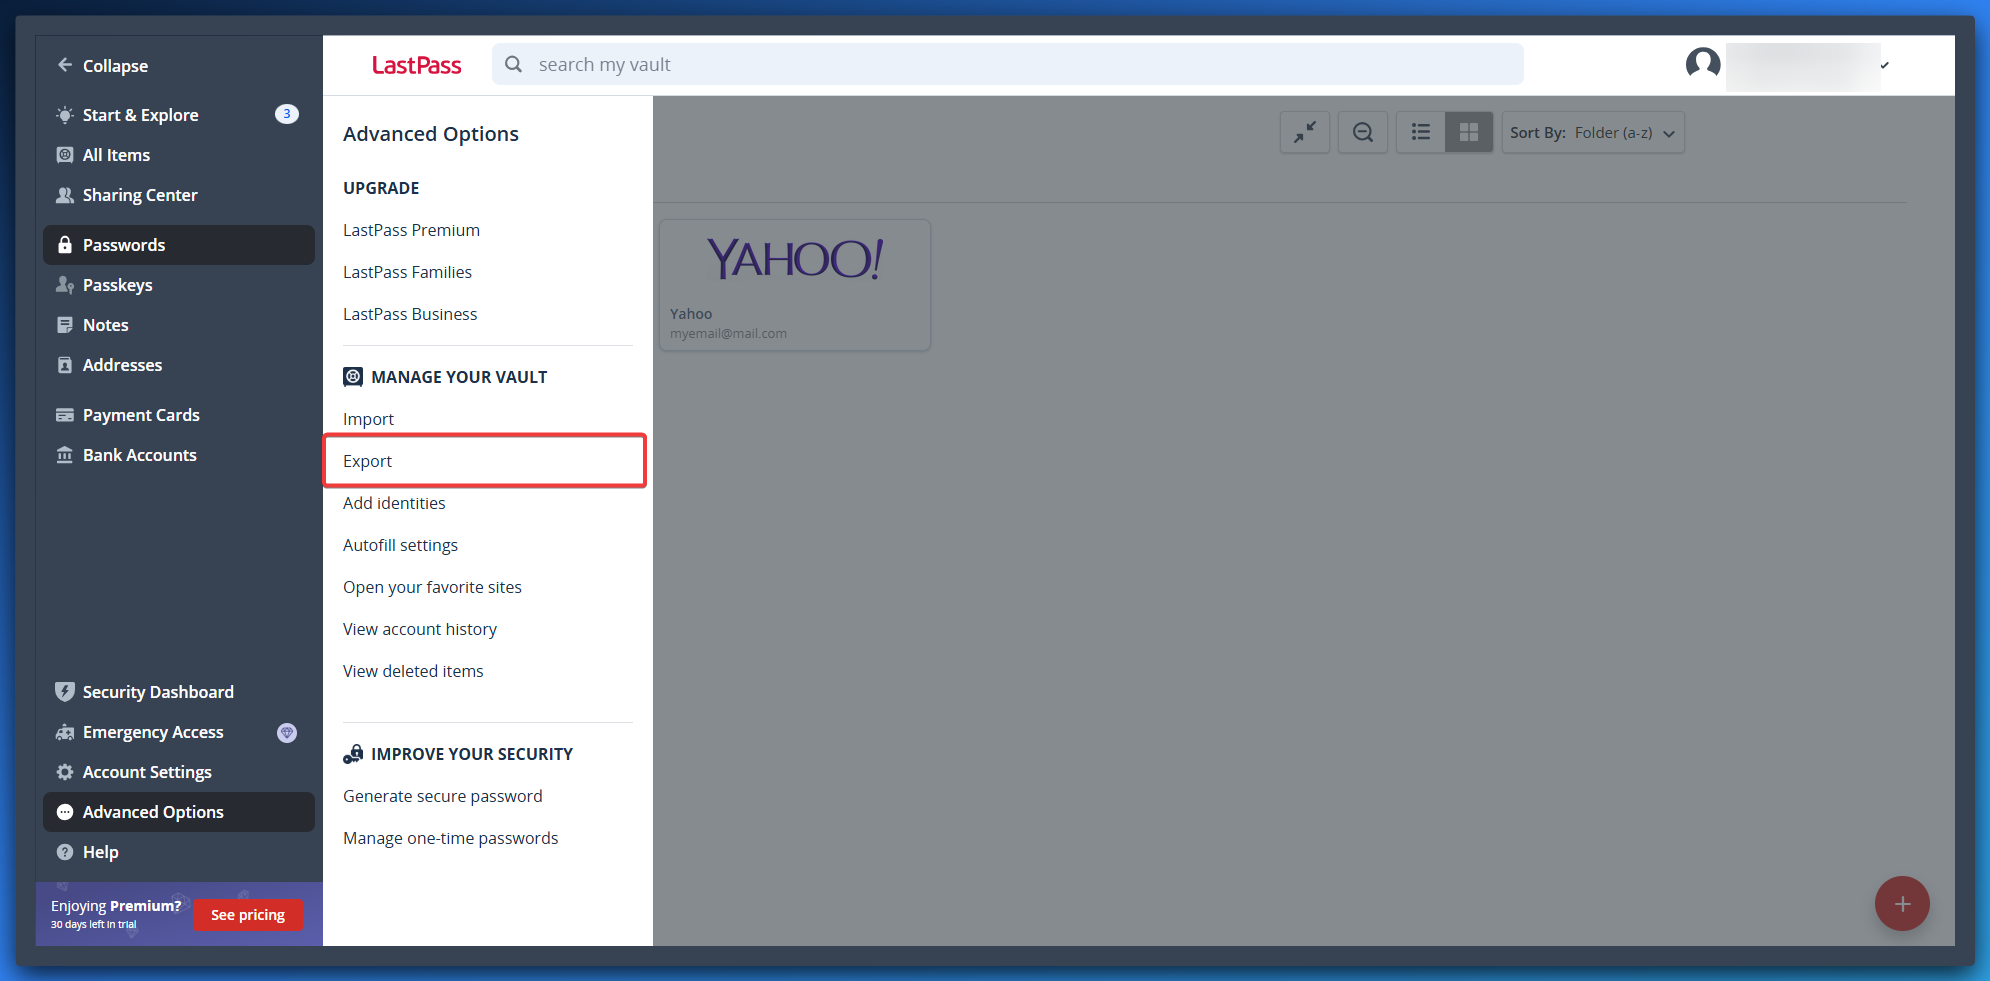The width and height of the screenshot is (1990, 981).
Task: Open the Sort By folder dropdown
Action: click(x=1592, y=133)
